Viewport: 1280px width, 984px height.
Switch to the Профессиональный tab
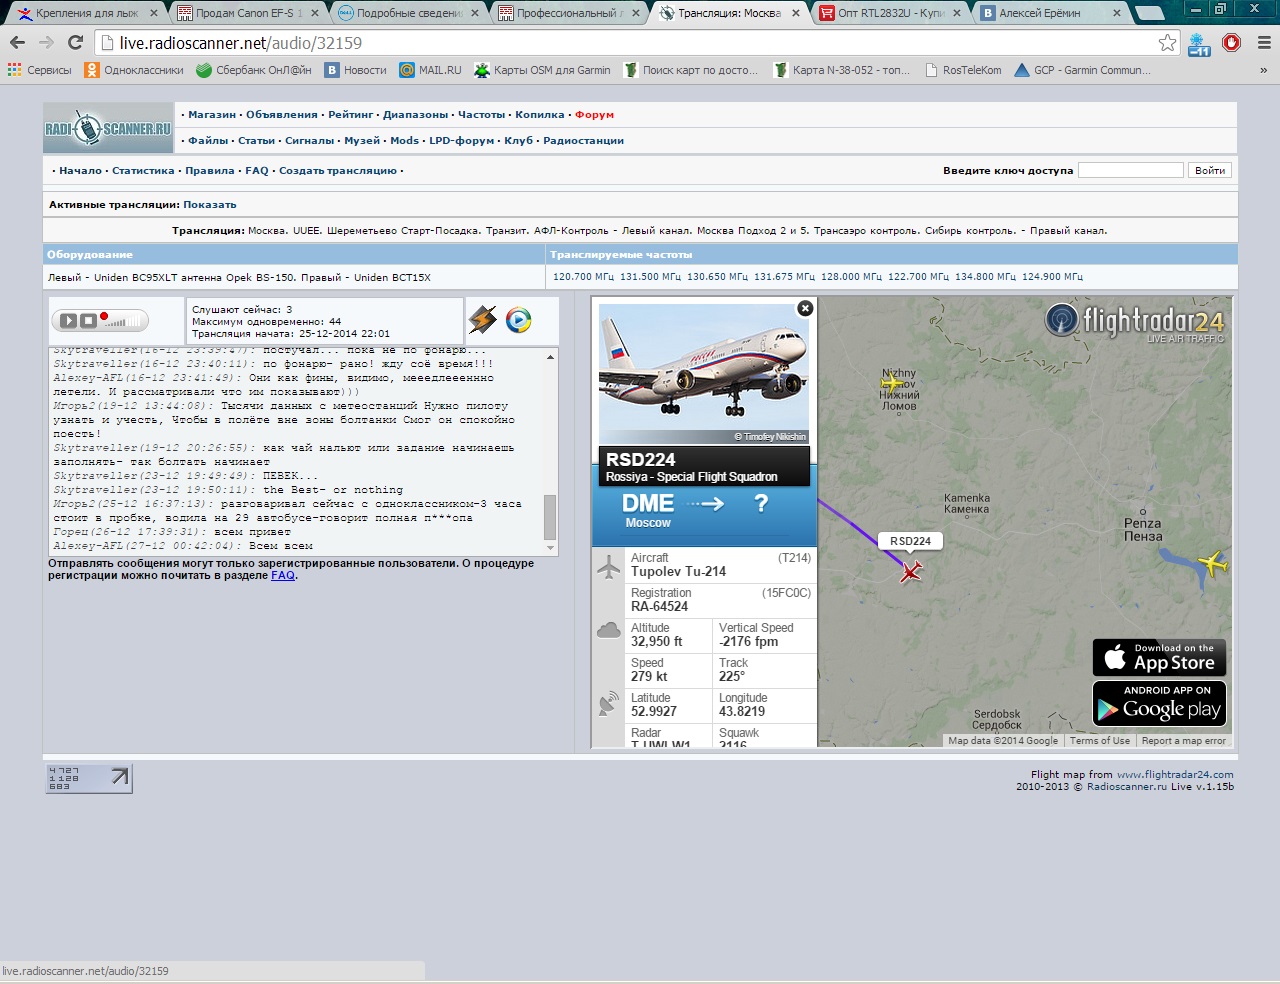click(570, 13)
